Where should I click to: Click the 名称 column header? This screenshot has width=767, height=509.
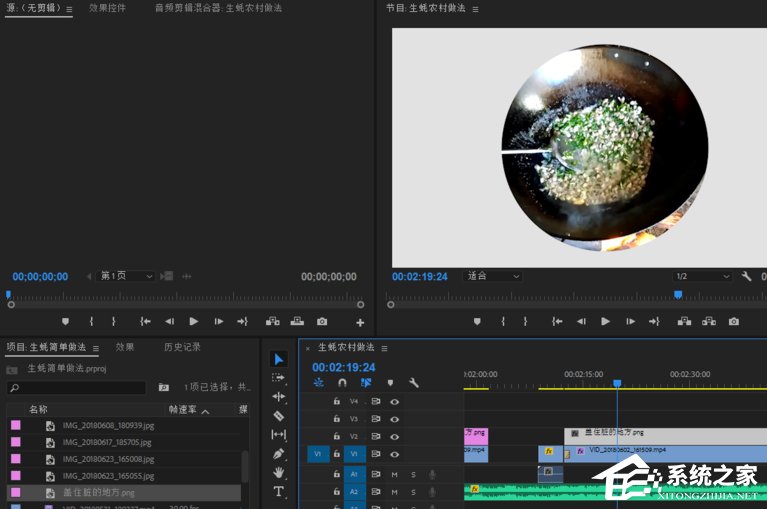[38, 410]
